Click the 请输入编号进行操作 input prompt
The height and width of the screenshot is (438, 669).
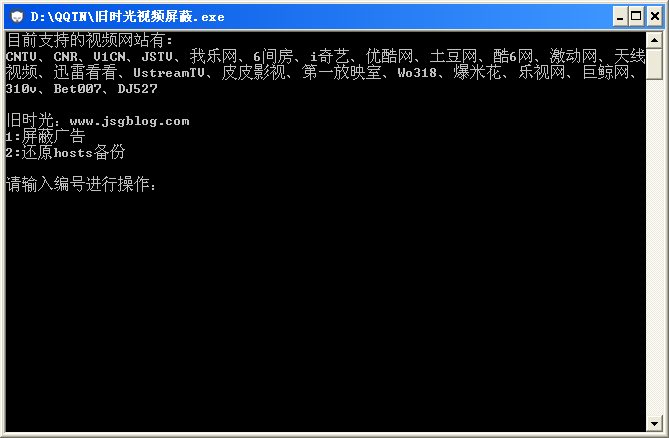[81, 184]
